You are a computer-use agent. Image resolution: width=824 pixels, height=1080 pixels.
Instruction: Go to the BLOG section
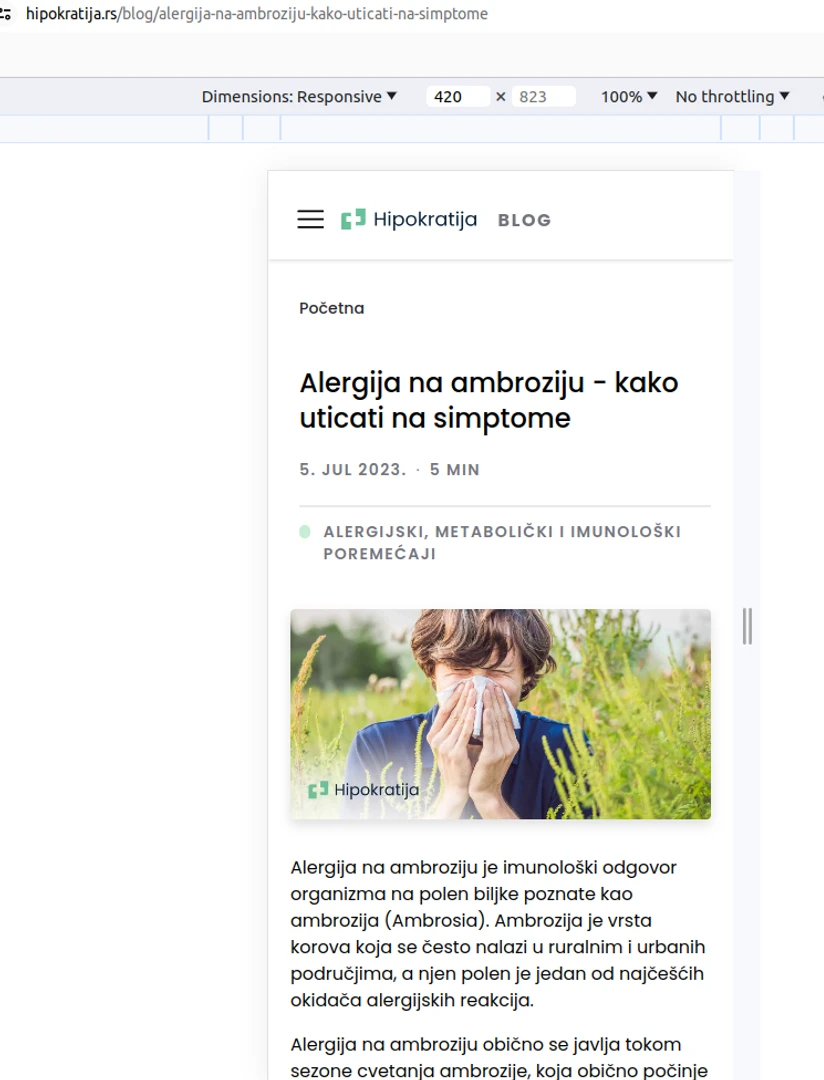click(x=524, y=220)
